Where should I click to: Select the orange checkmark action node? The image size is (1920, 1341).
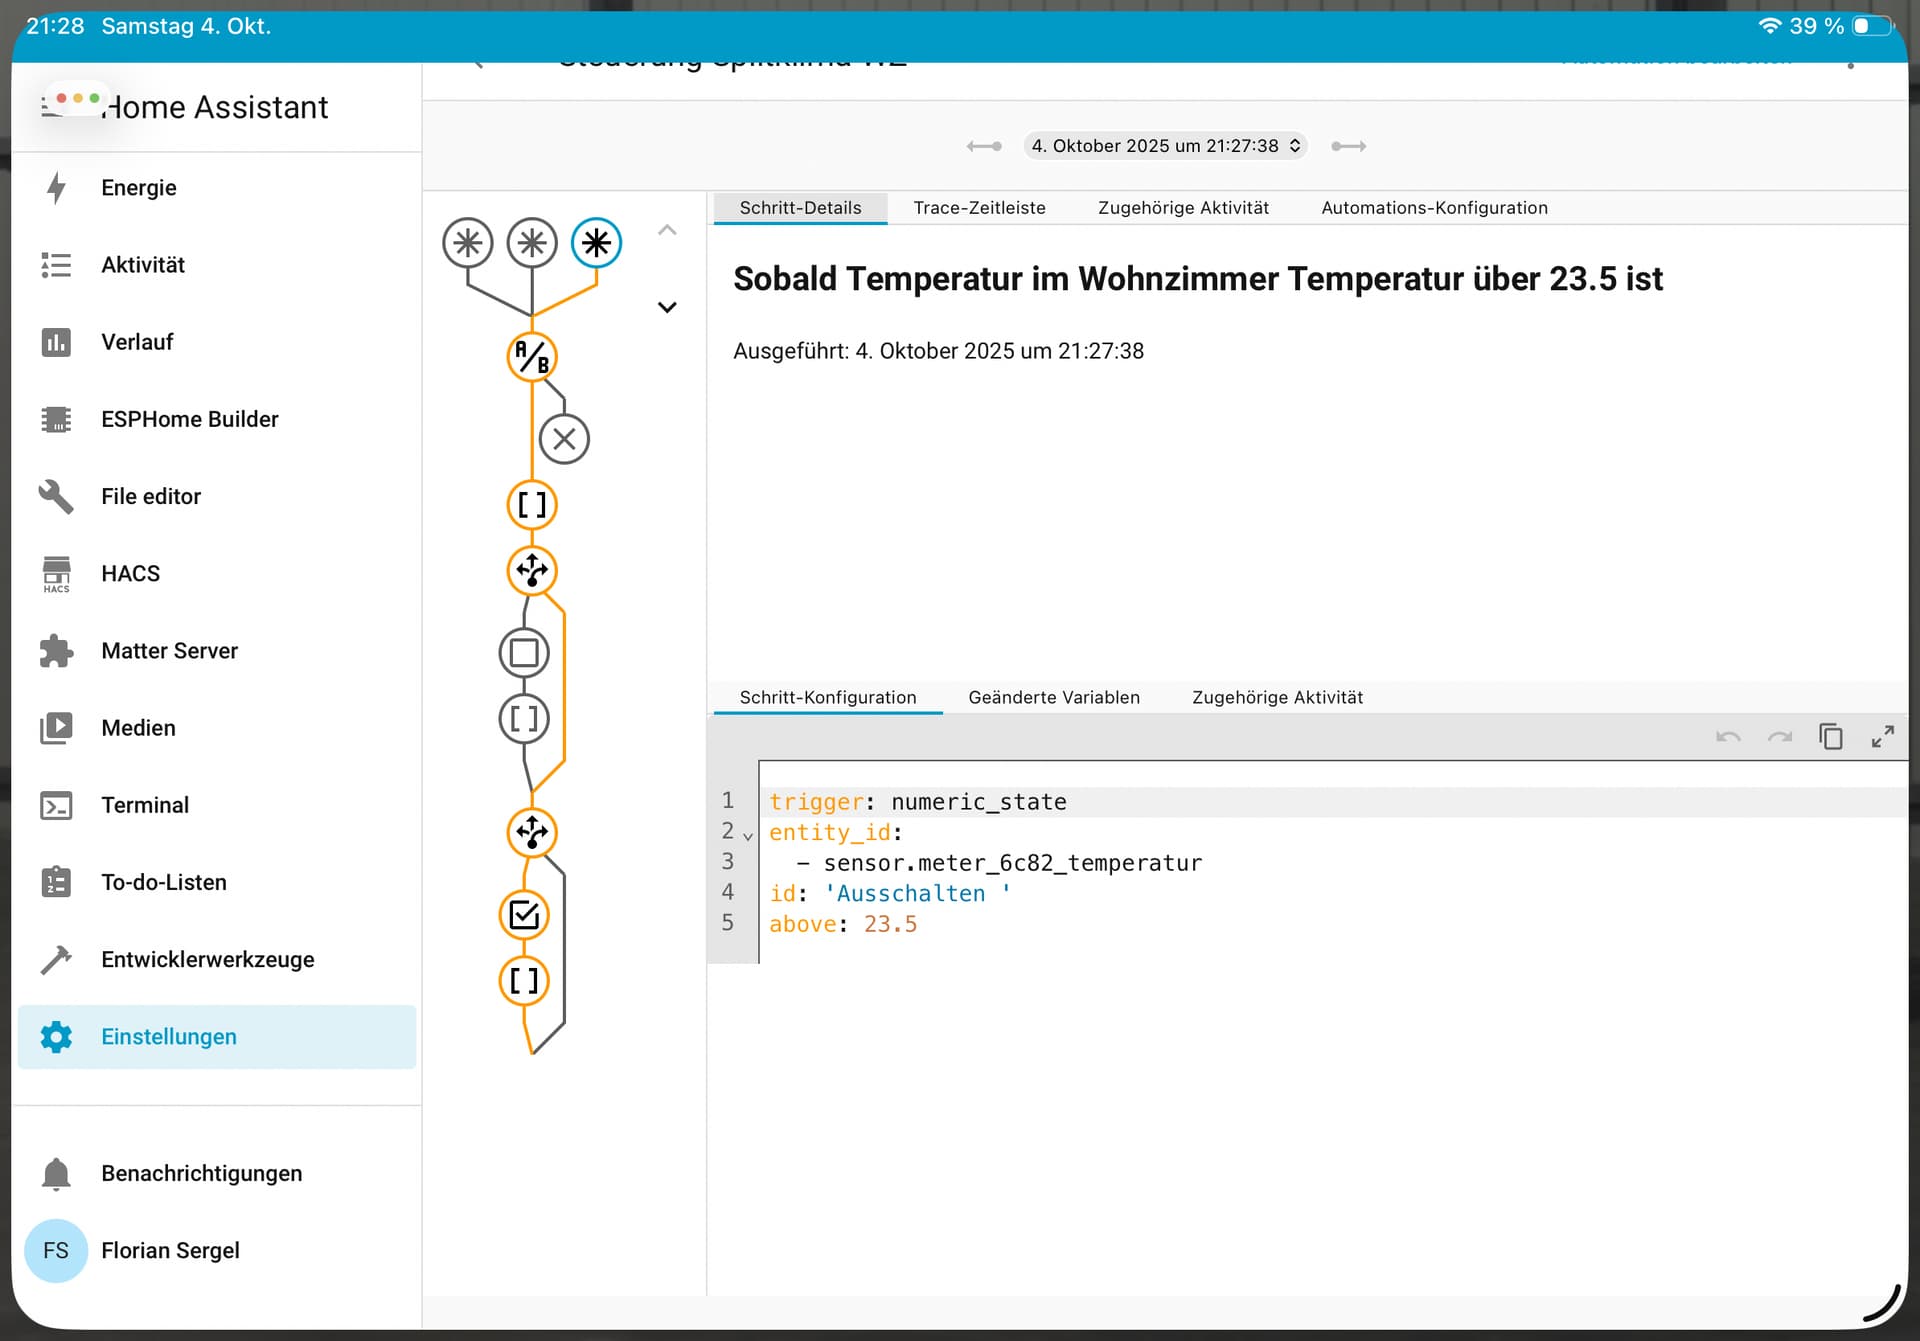pos(524,915)
